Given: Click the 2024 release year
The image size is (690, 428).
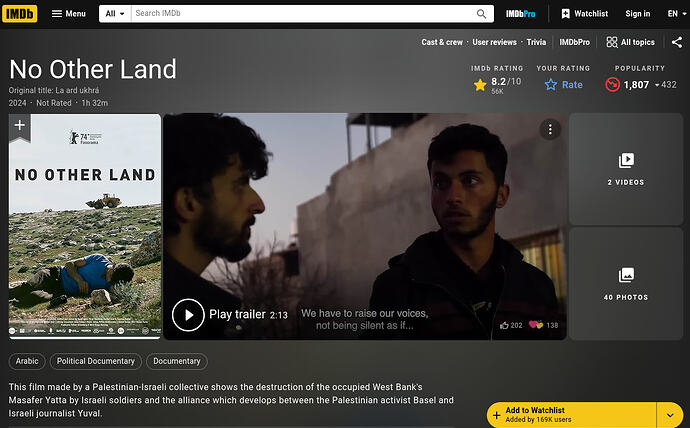Looking at the screenshot, I should [18, 103].
